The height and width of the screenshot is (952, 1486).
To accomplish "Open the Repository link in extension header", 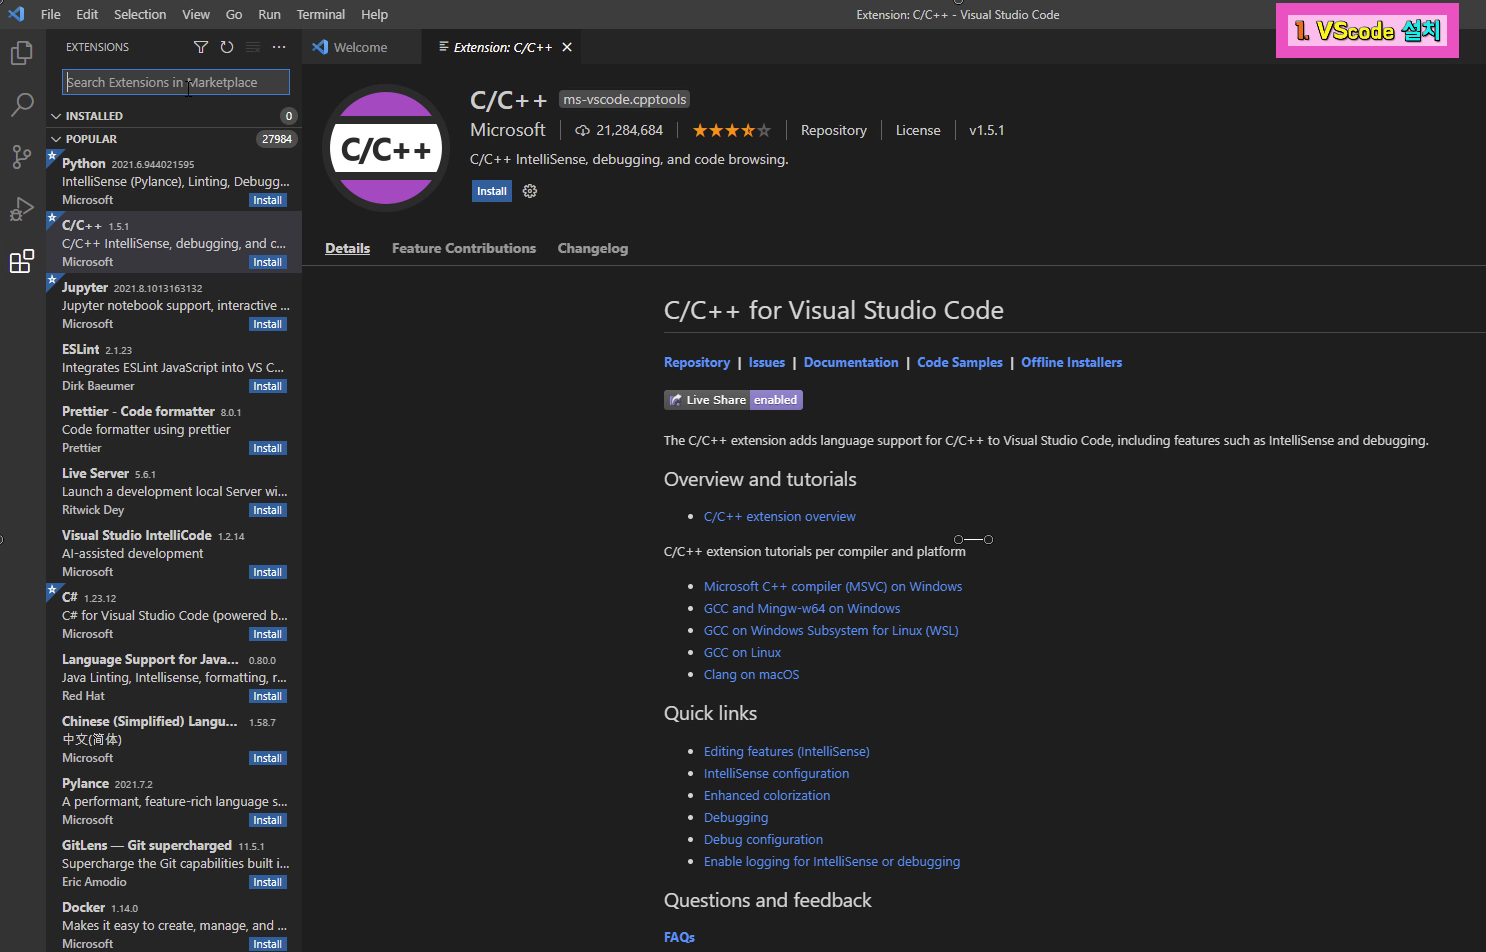I will pos(834,130).
